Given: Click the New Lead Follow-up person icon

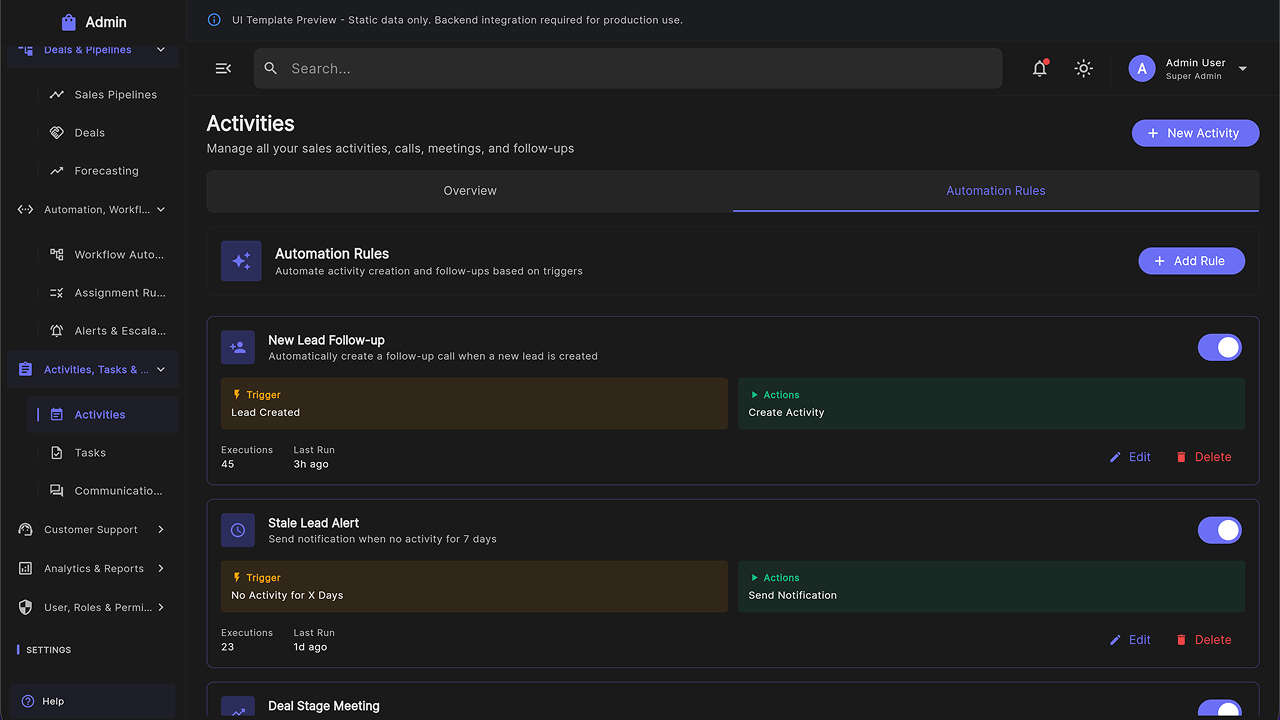Looking at the screenshot, I should click(238, 347).
